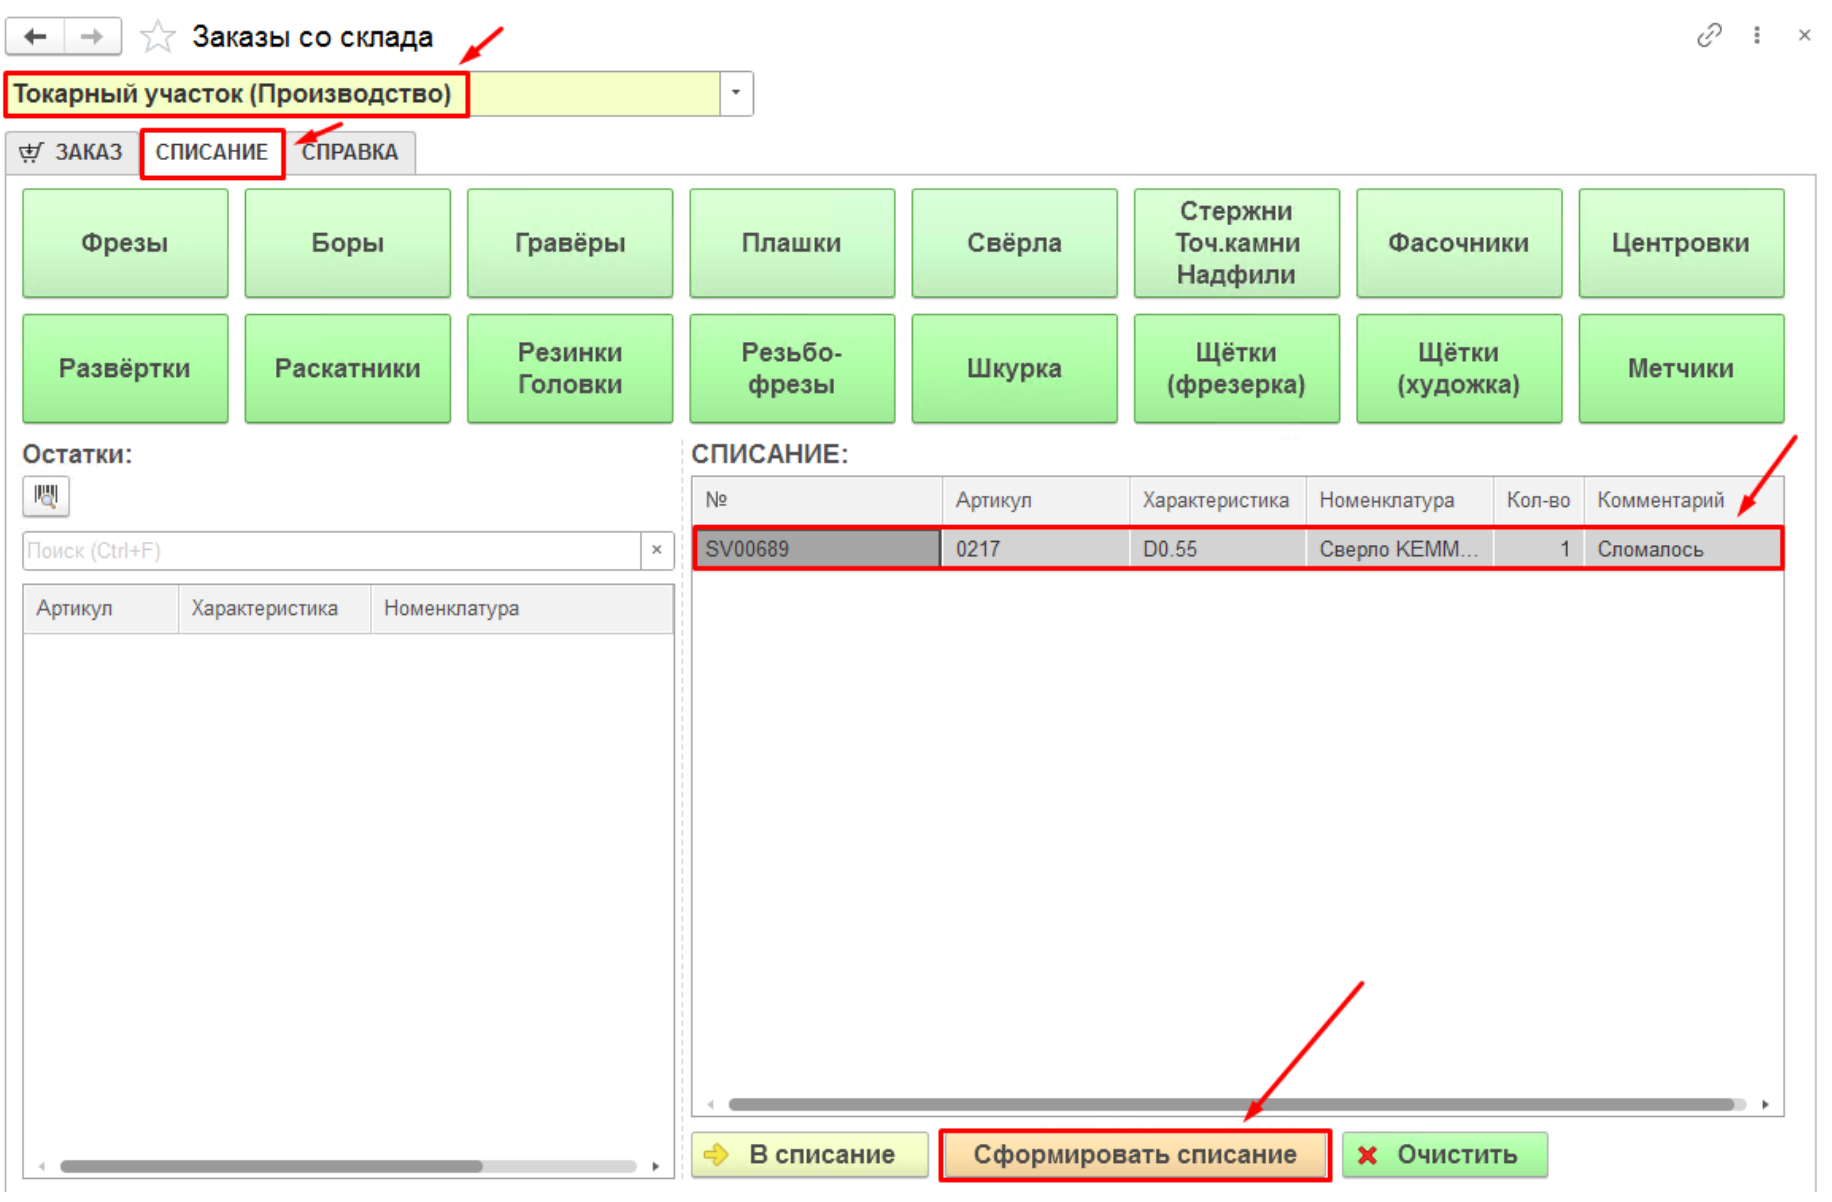The height and width of the screenshot is (1202, 1832).
Task: Click in the Поиск search field
Action: (330, 550)
